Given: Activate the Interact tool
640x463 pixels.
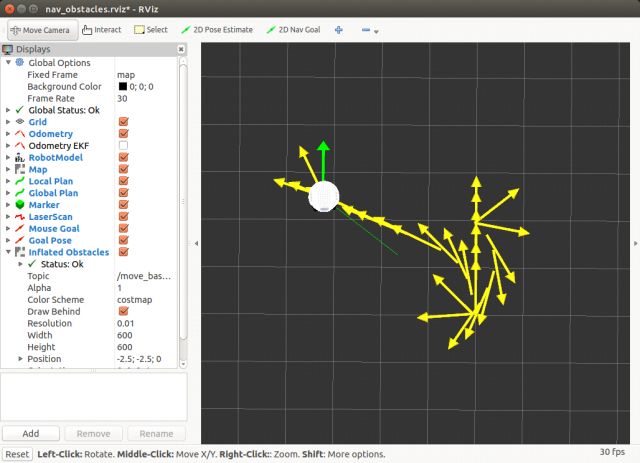Looking at the screenshot, I should pyautogui.click(x=101, y=30).
